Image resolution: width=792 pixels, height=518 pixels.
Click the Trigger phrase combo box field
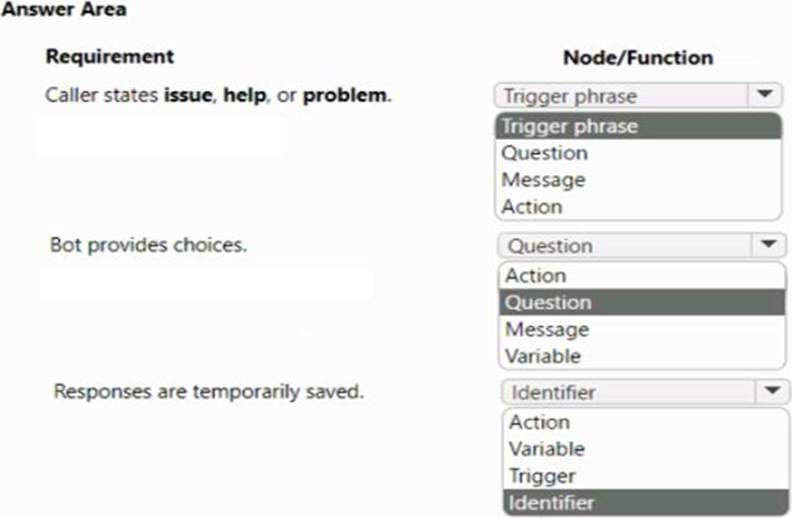coord(620,96)
